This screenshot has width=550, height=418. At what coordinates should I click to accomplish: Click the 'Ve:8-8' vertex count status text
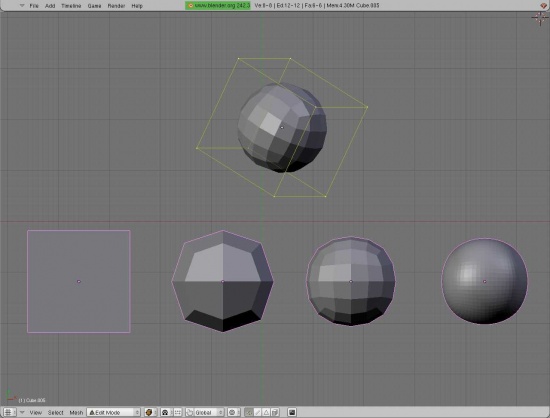point(263,6)
